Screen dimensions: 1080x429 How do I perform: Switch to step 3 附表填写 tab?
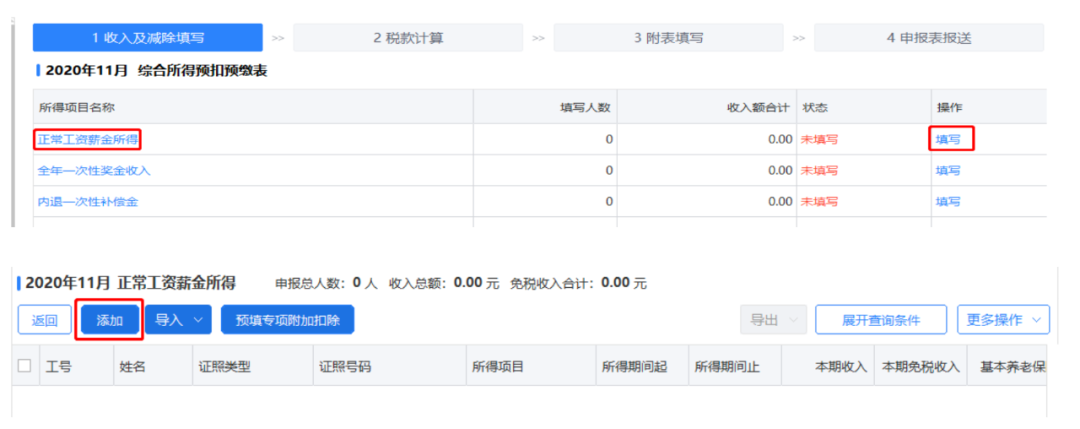click(668, 38)
